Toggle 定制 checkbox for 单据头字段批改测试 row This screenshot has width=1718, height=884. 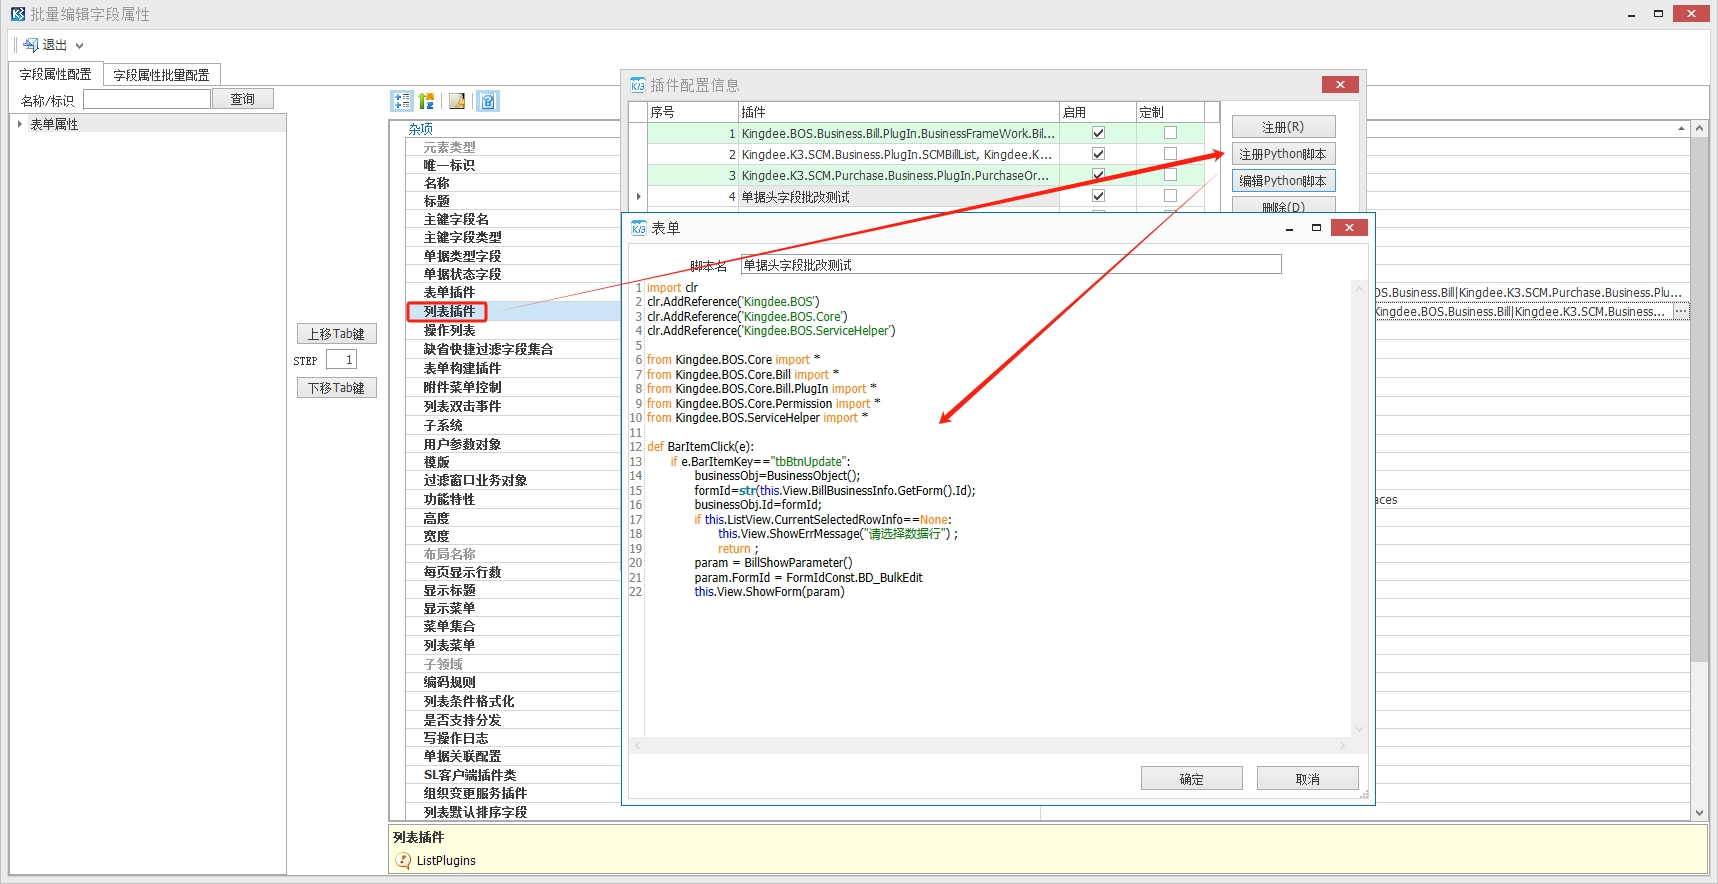1170,196
